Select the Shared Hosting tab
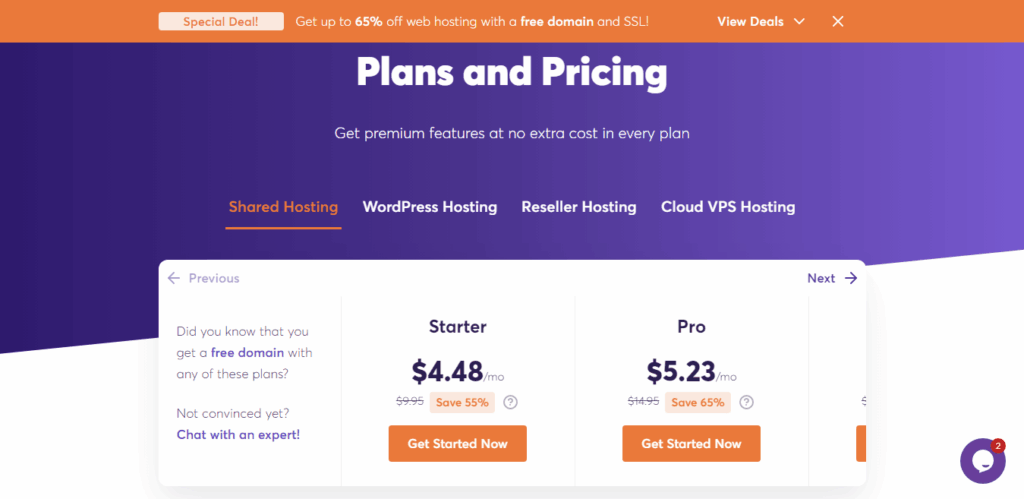1024x499 pixels. click(283, 207)
